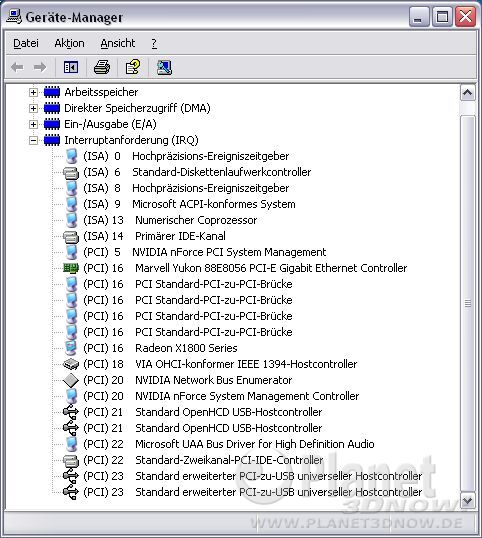Click the vertical scrollbar thumb
Screen dimensions: 482x538
click(468, 304)
